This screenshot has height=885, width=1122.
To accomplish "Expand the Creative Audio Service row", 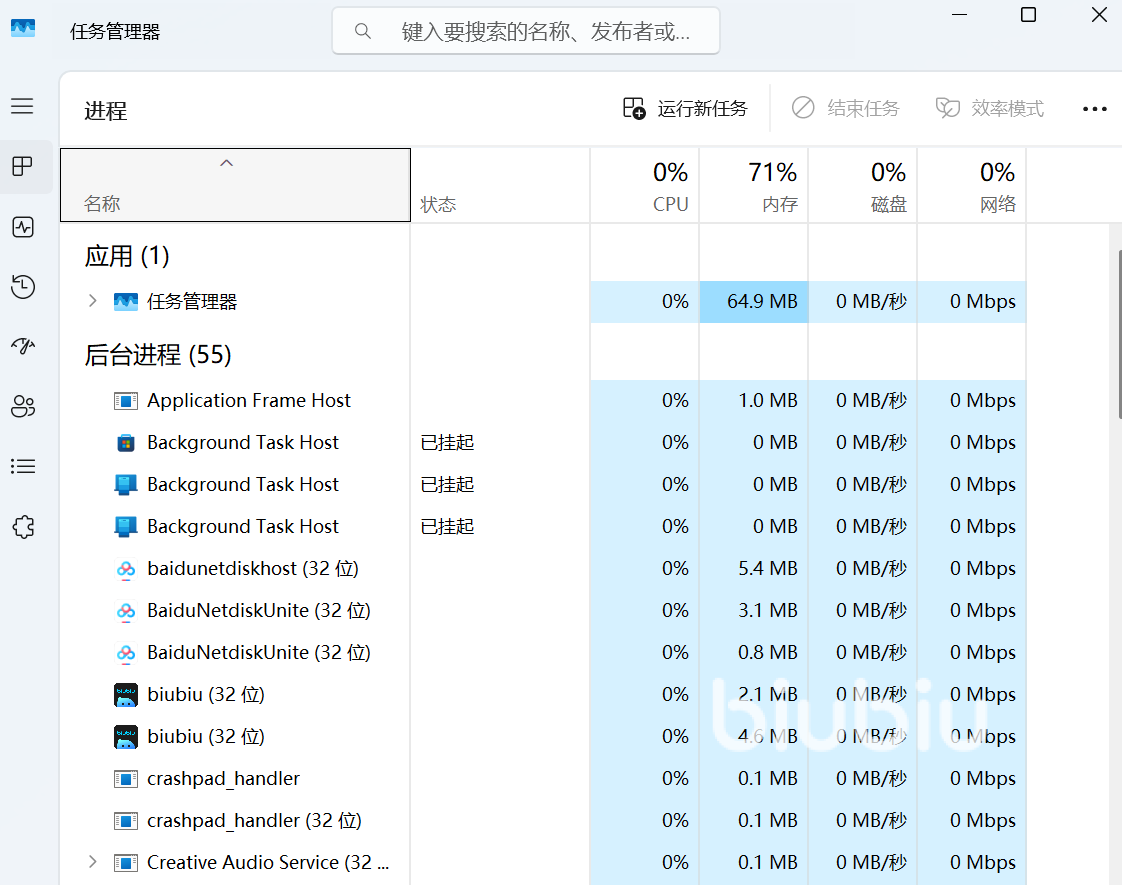I will (92, 862).
